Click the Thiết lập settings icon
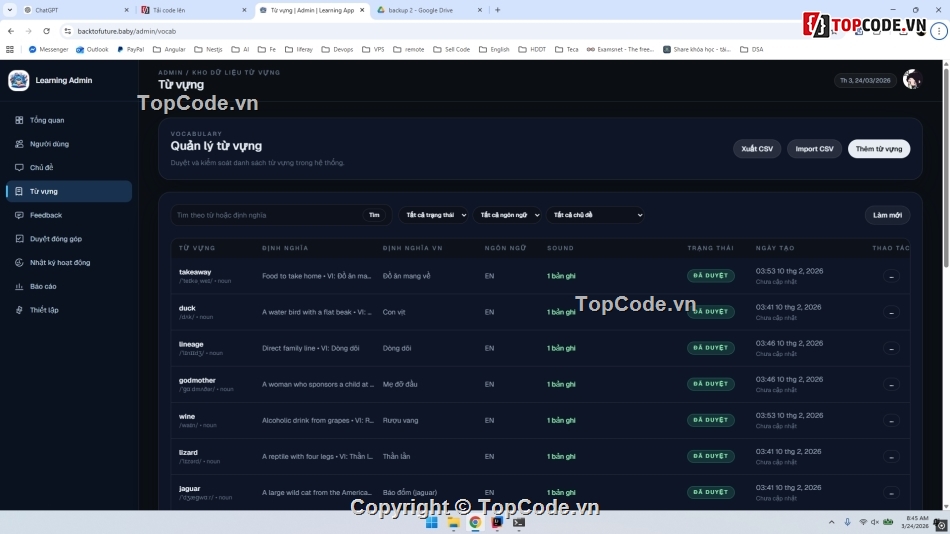Screen dimensions: 950x534 (x=19, y=310)
